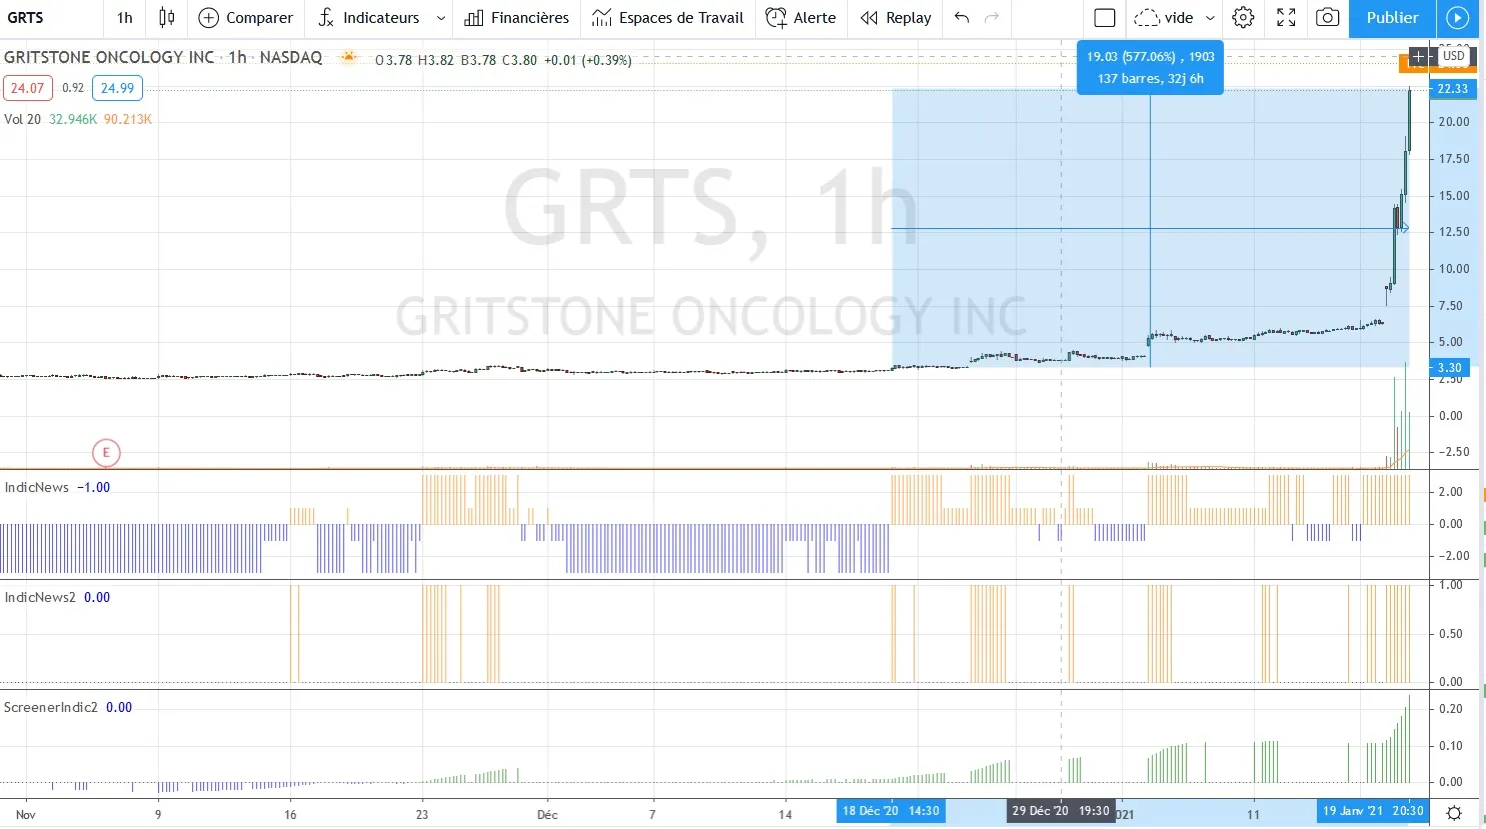This screenshot has height=829, width=1486.
Task: Click the Comparer add symbol button
Action: pos(246,18)
